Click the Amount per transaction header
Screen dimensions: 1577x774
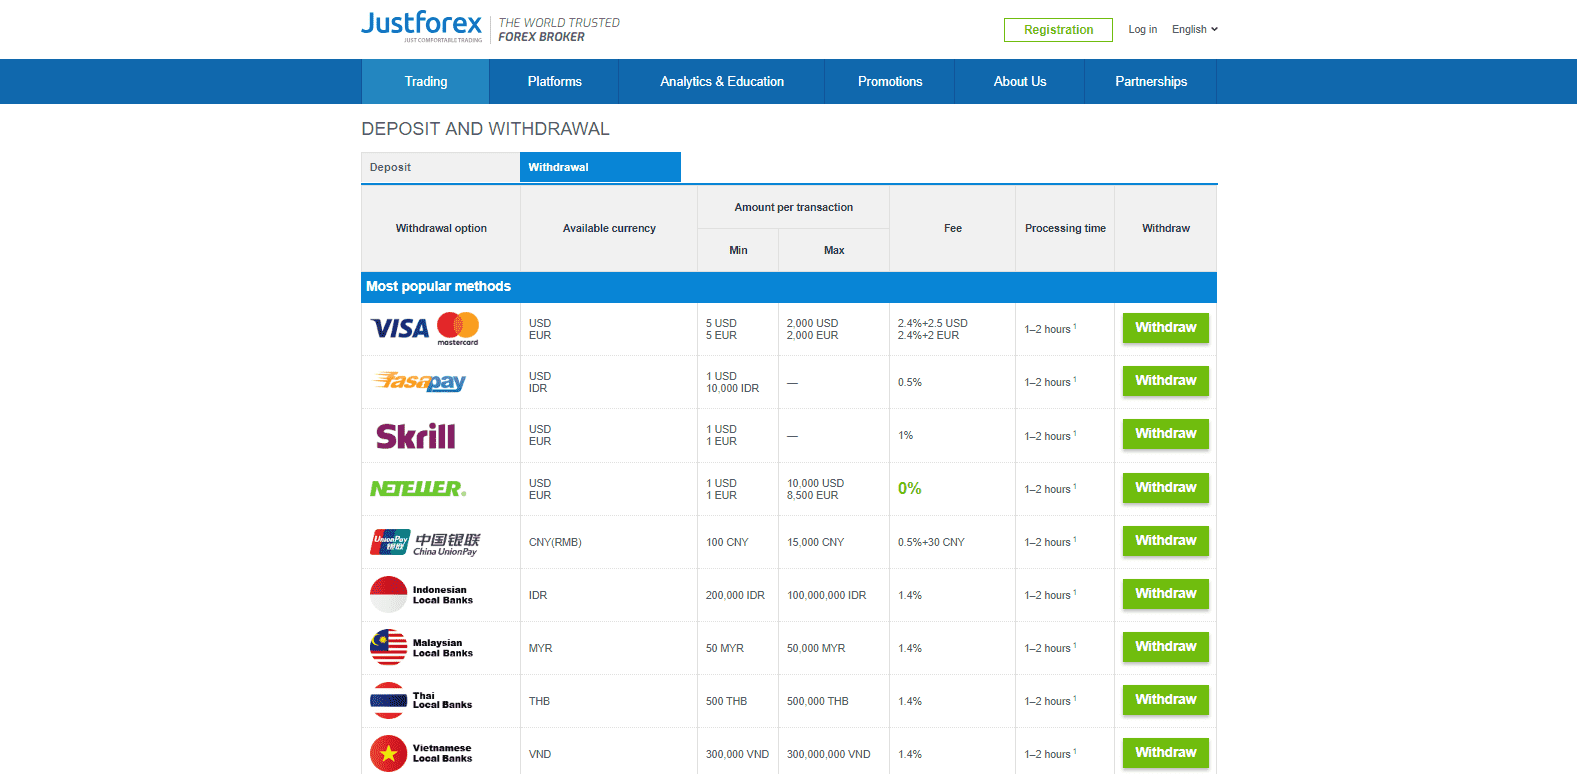[794, 208]
